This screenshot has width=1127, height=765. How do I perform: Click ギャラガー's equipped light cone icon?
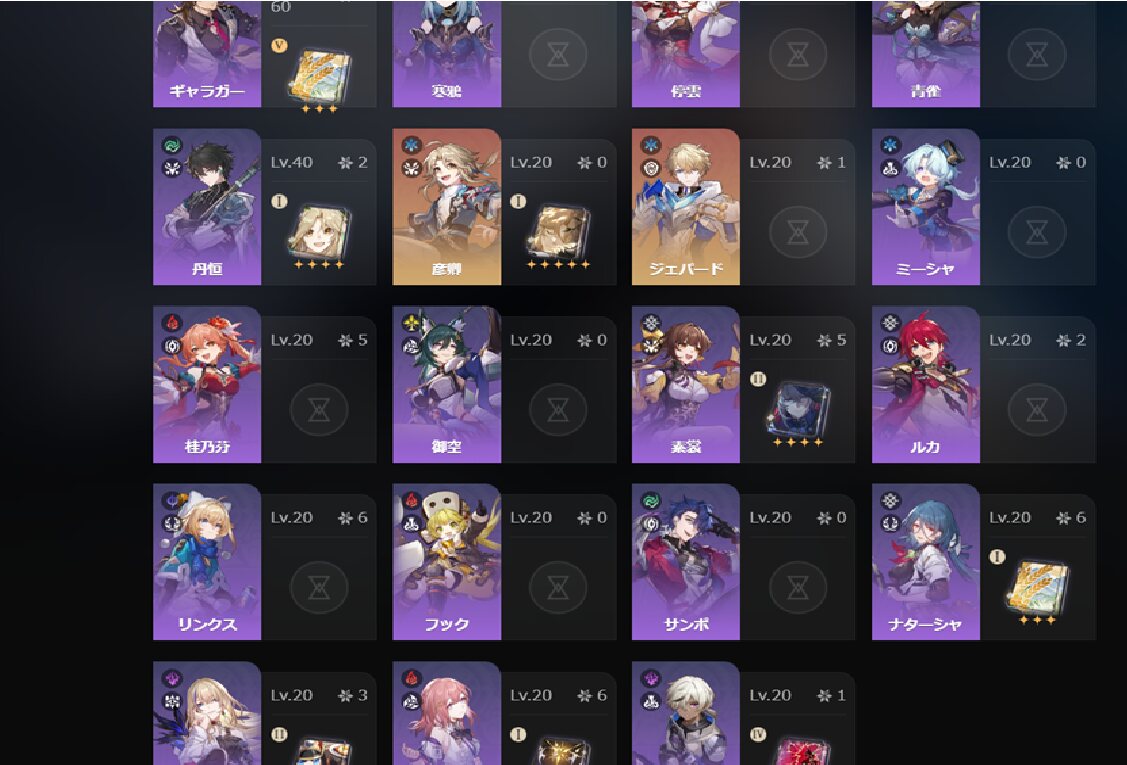point(319,75)
